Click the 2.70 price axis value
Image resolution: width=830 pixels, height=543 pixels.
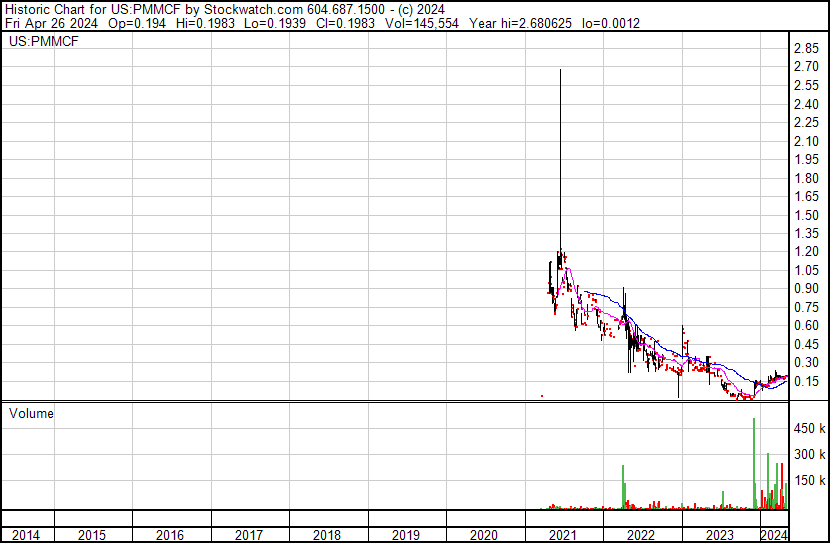(x=806, y=67)
